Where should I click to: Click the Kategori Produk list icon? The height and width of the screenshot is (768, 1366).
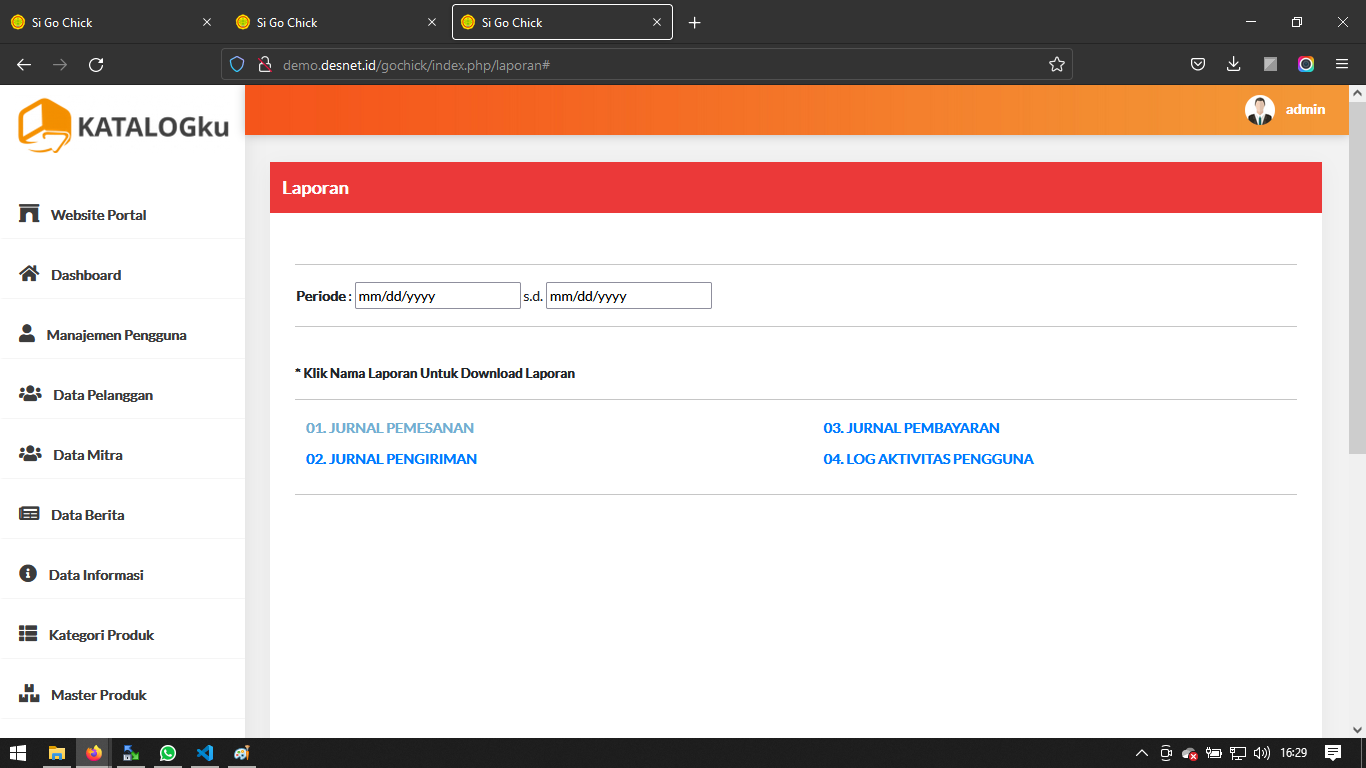click(x=29, y=634)
